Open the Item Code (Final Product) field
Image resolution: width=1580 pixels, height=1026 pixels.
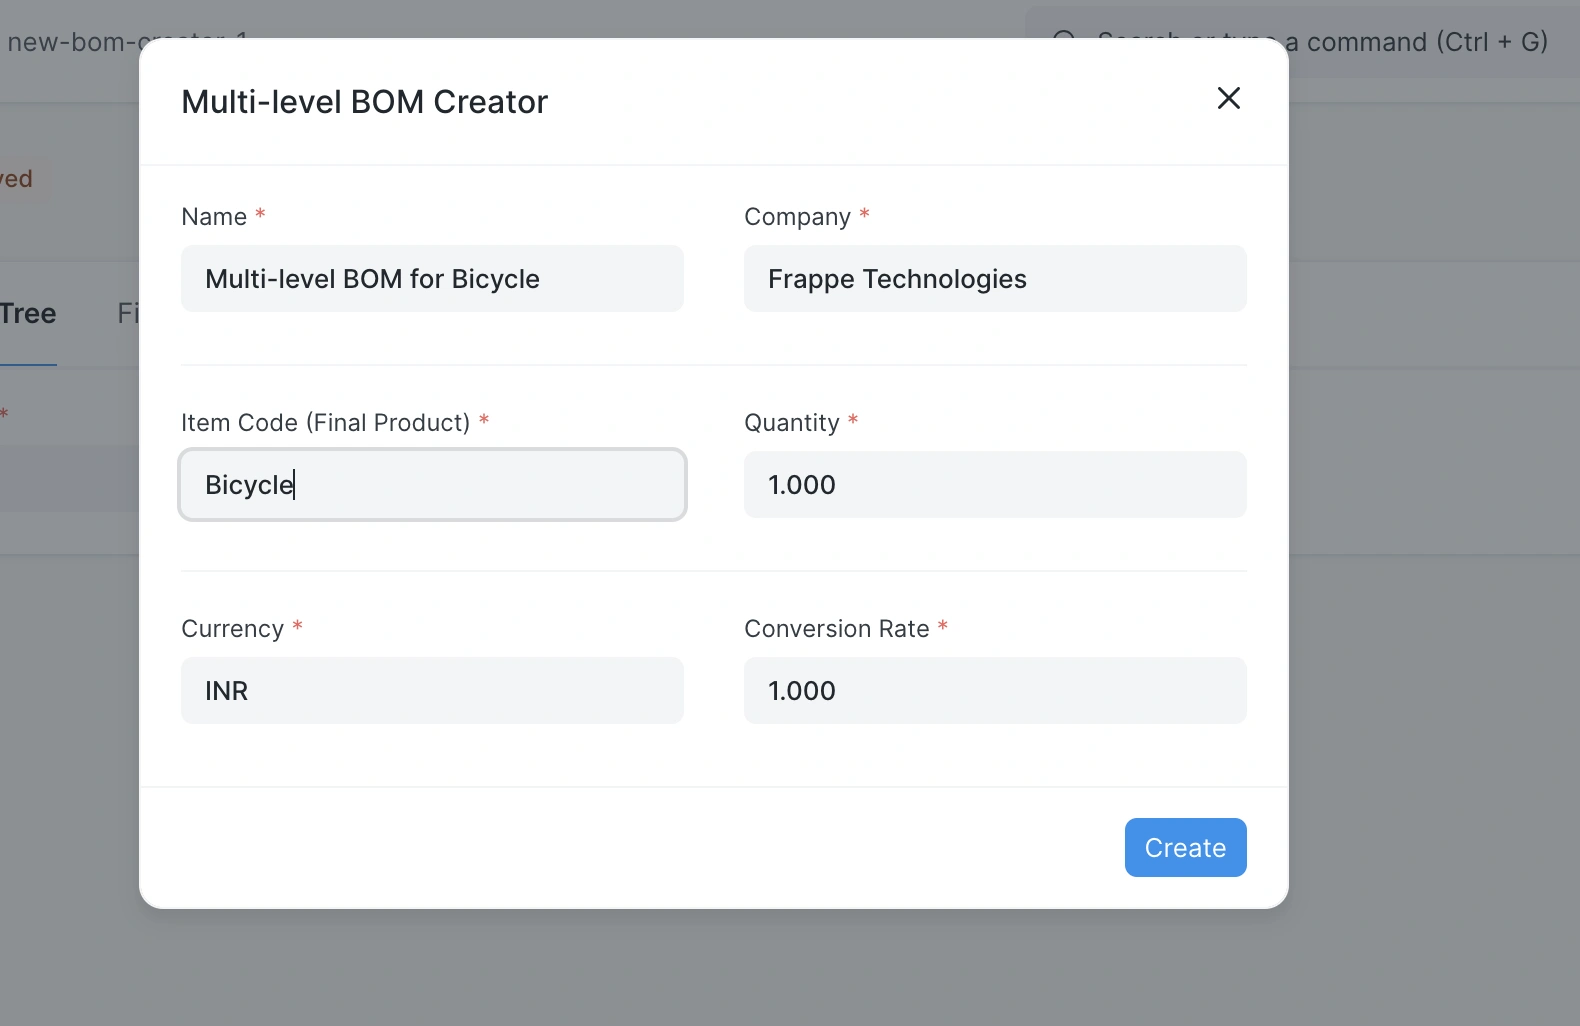tap(432, 485)
